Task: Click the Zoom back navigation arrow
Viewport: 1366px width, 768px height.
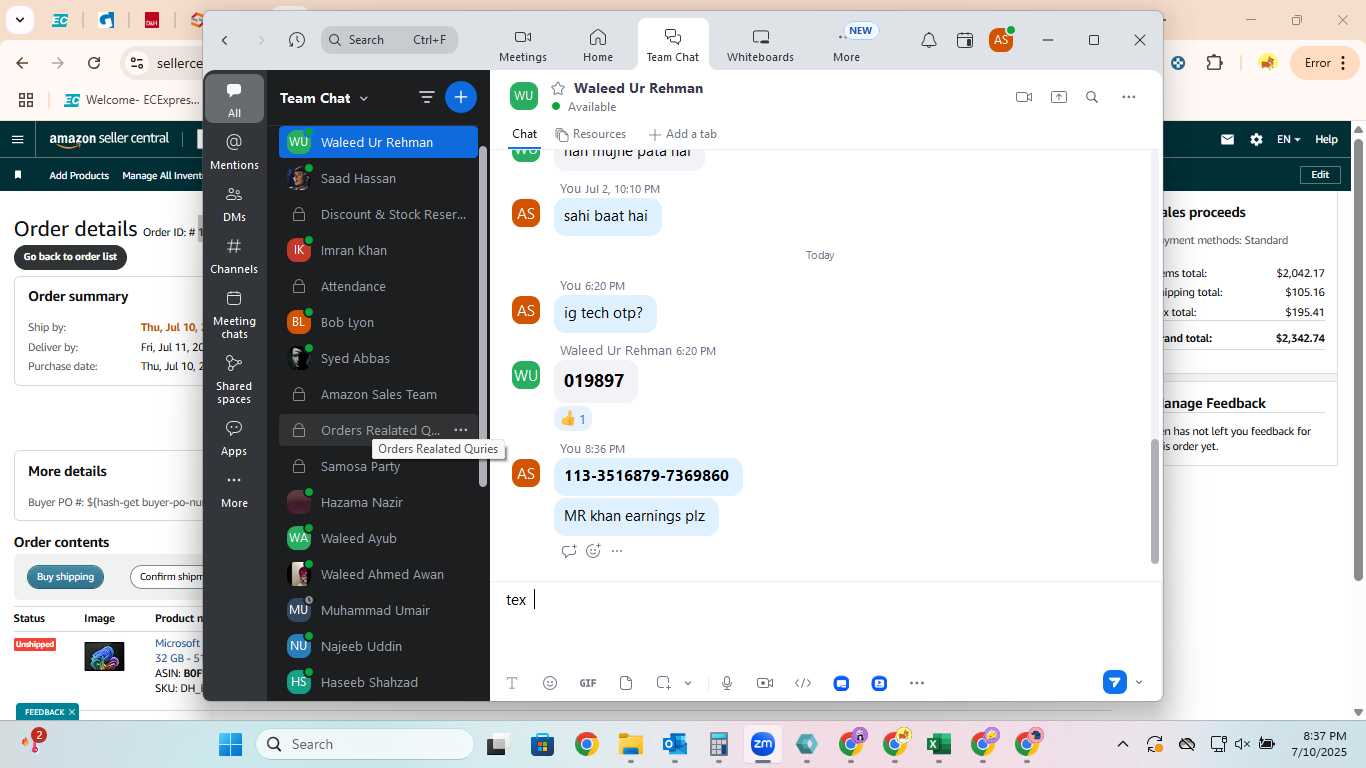Action: pos(225,40)
